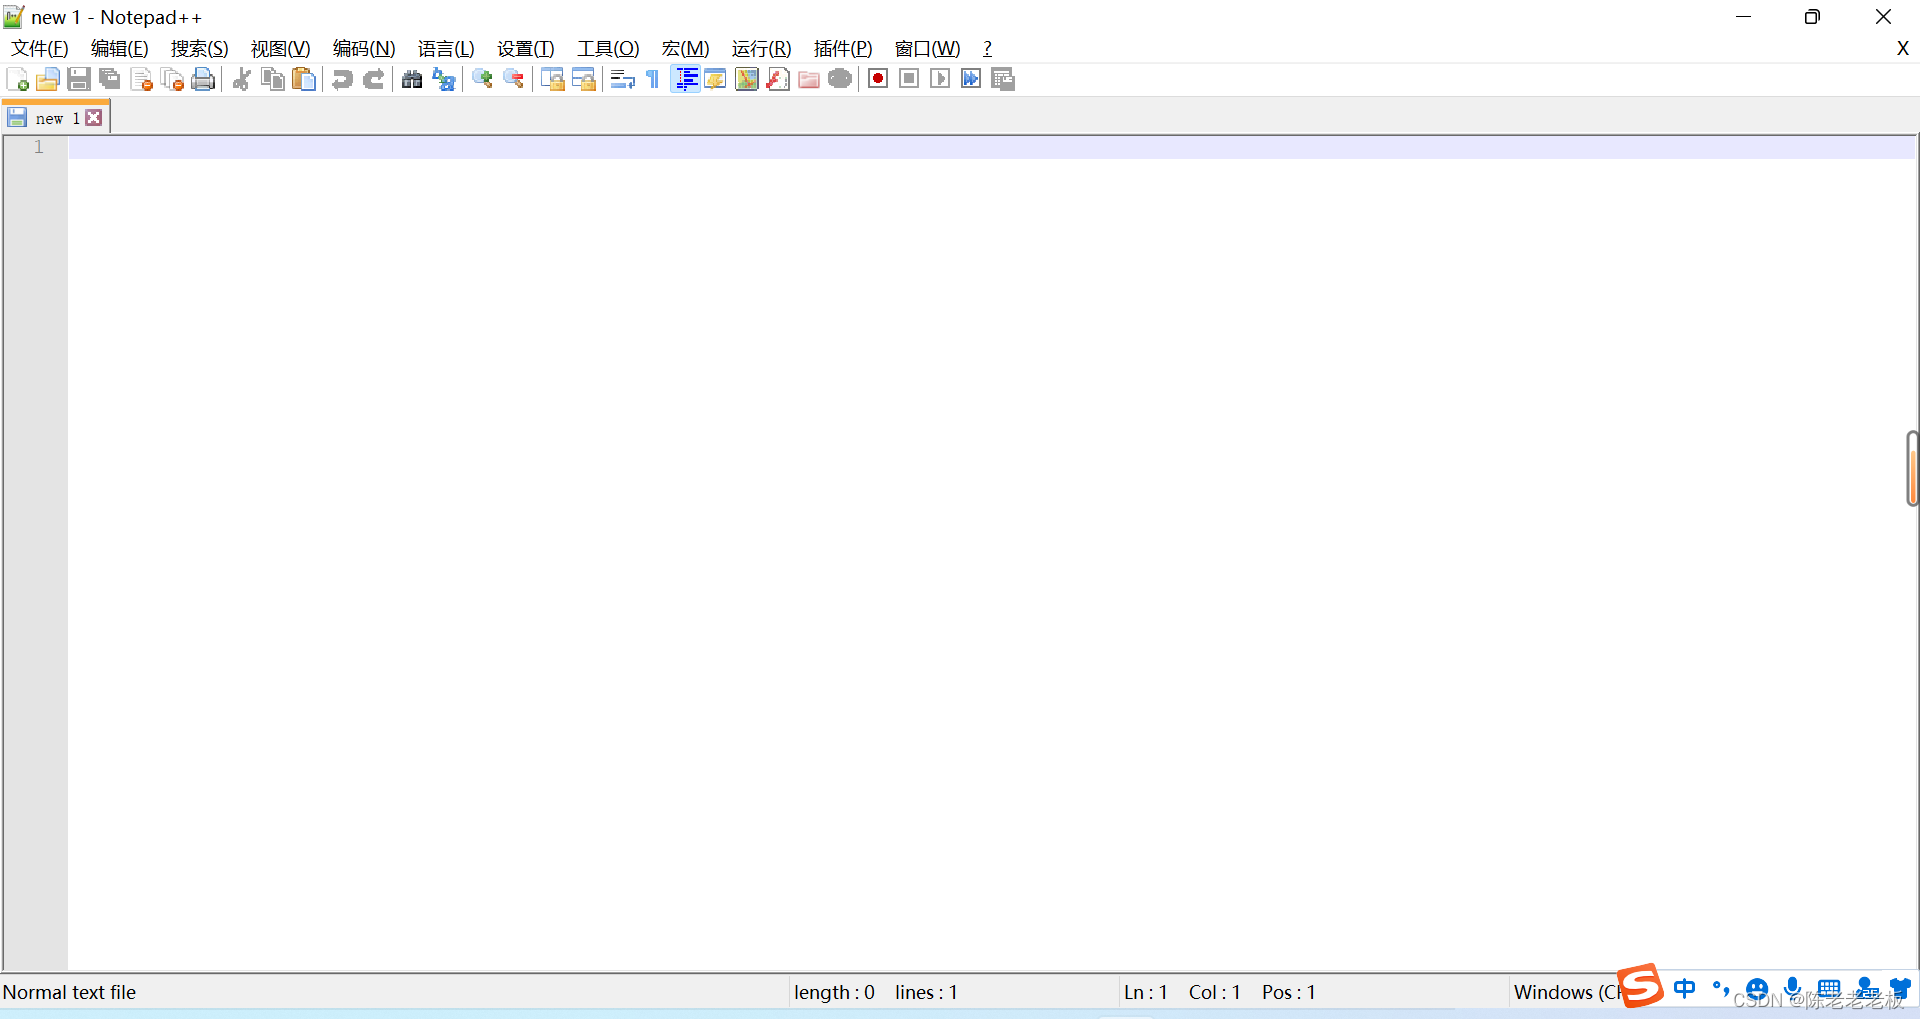1920x1019 pixels.
Task: Open the Sogou soft keyboard icon
Action: (1829, 989)
